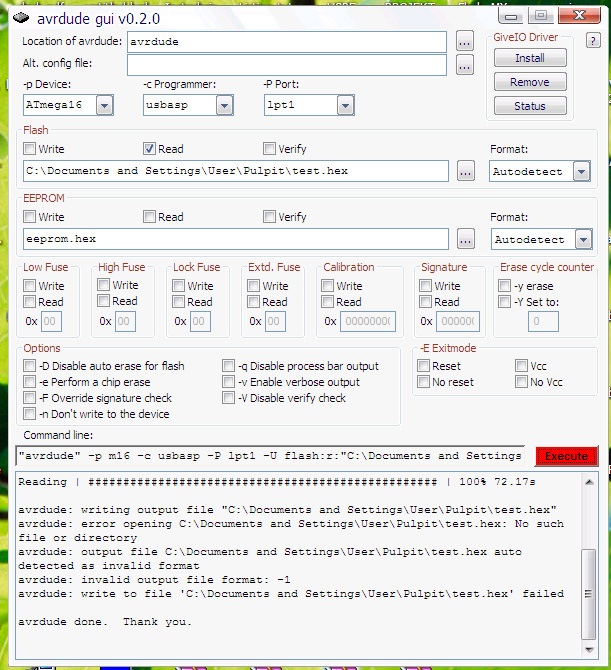611x670 pixels.
Task: Expand the EEPROM Format Autodetect dropdown
Action: (x=584, y=239)
